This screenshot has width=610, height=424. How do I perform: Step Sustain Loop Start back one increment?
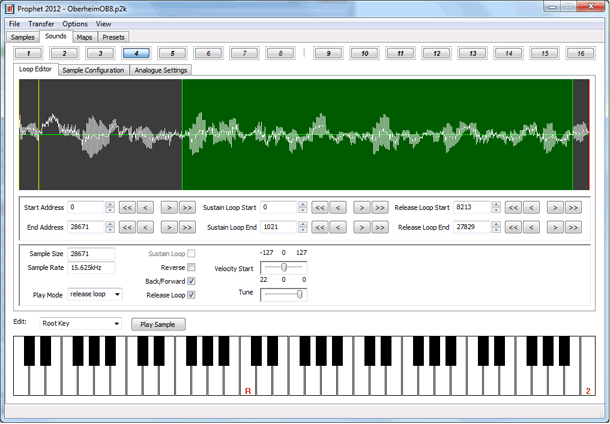coord(339,208)
